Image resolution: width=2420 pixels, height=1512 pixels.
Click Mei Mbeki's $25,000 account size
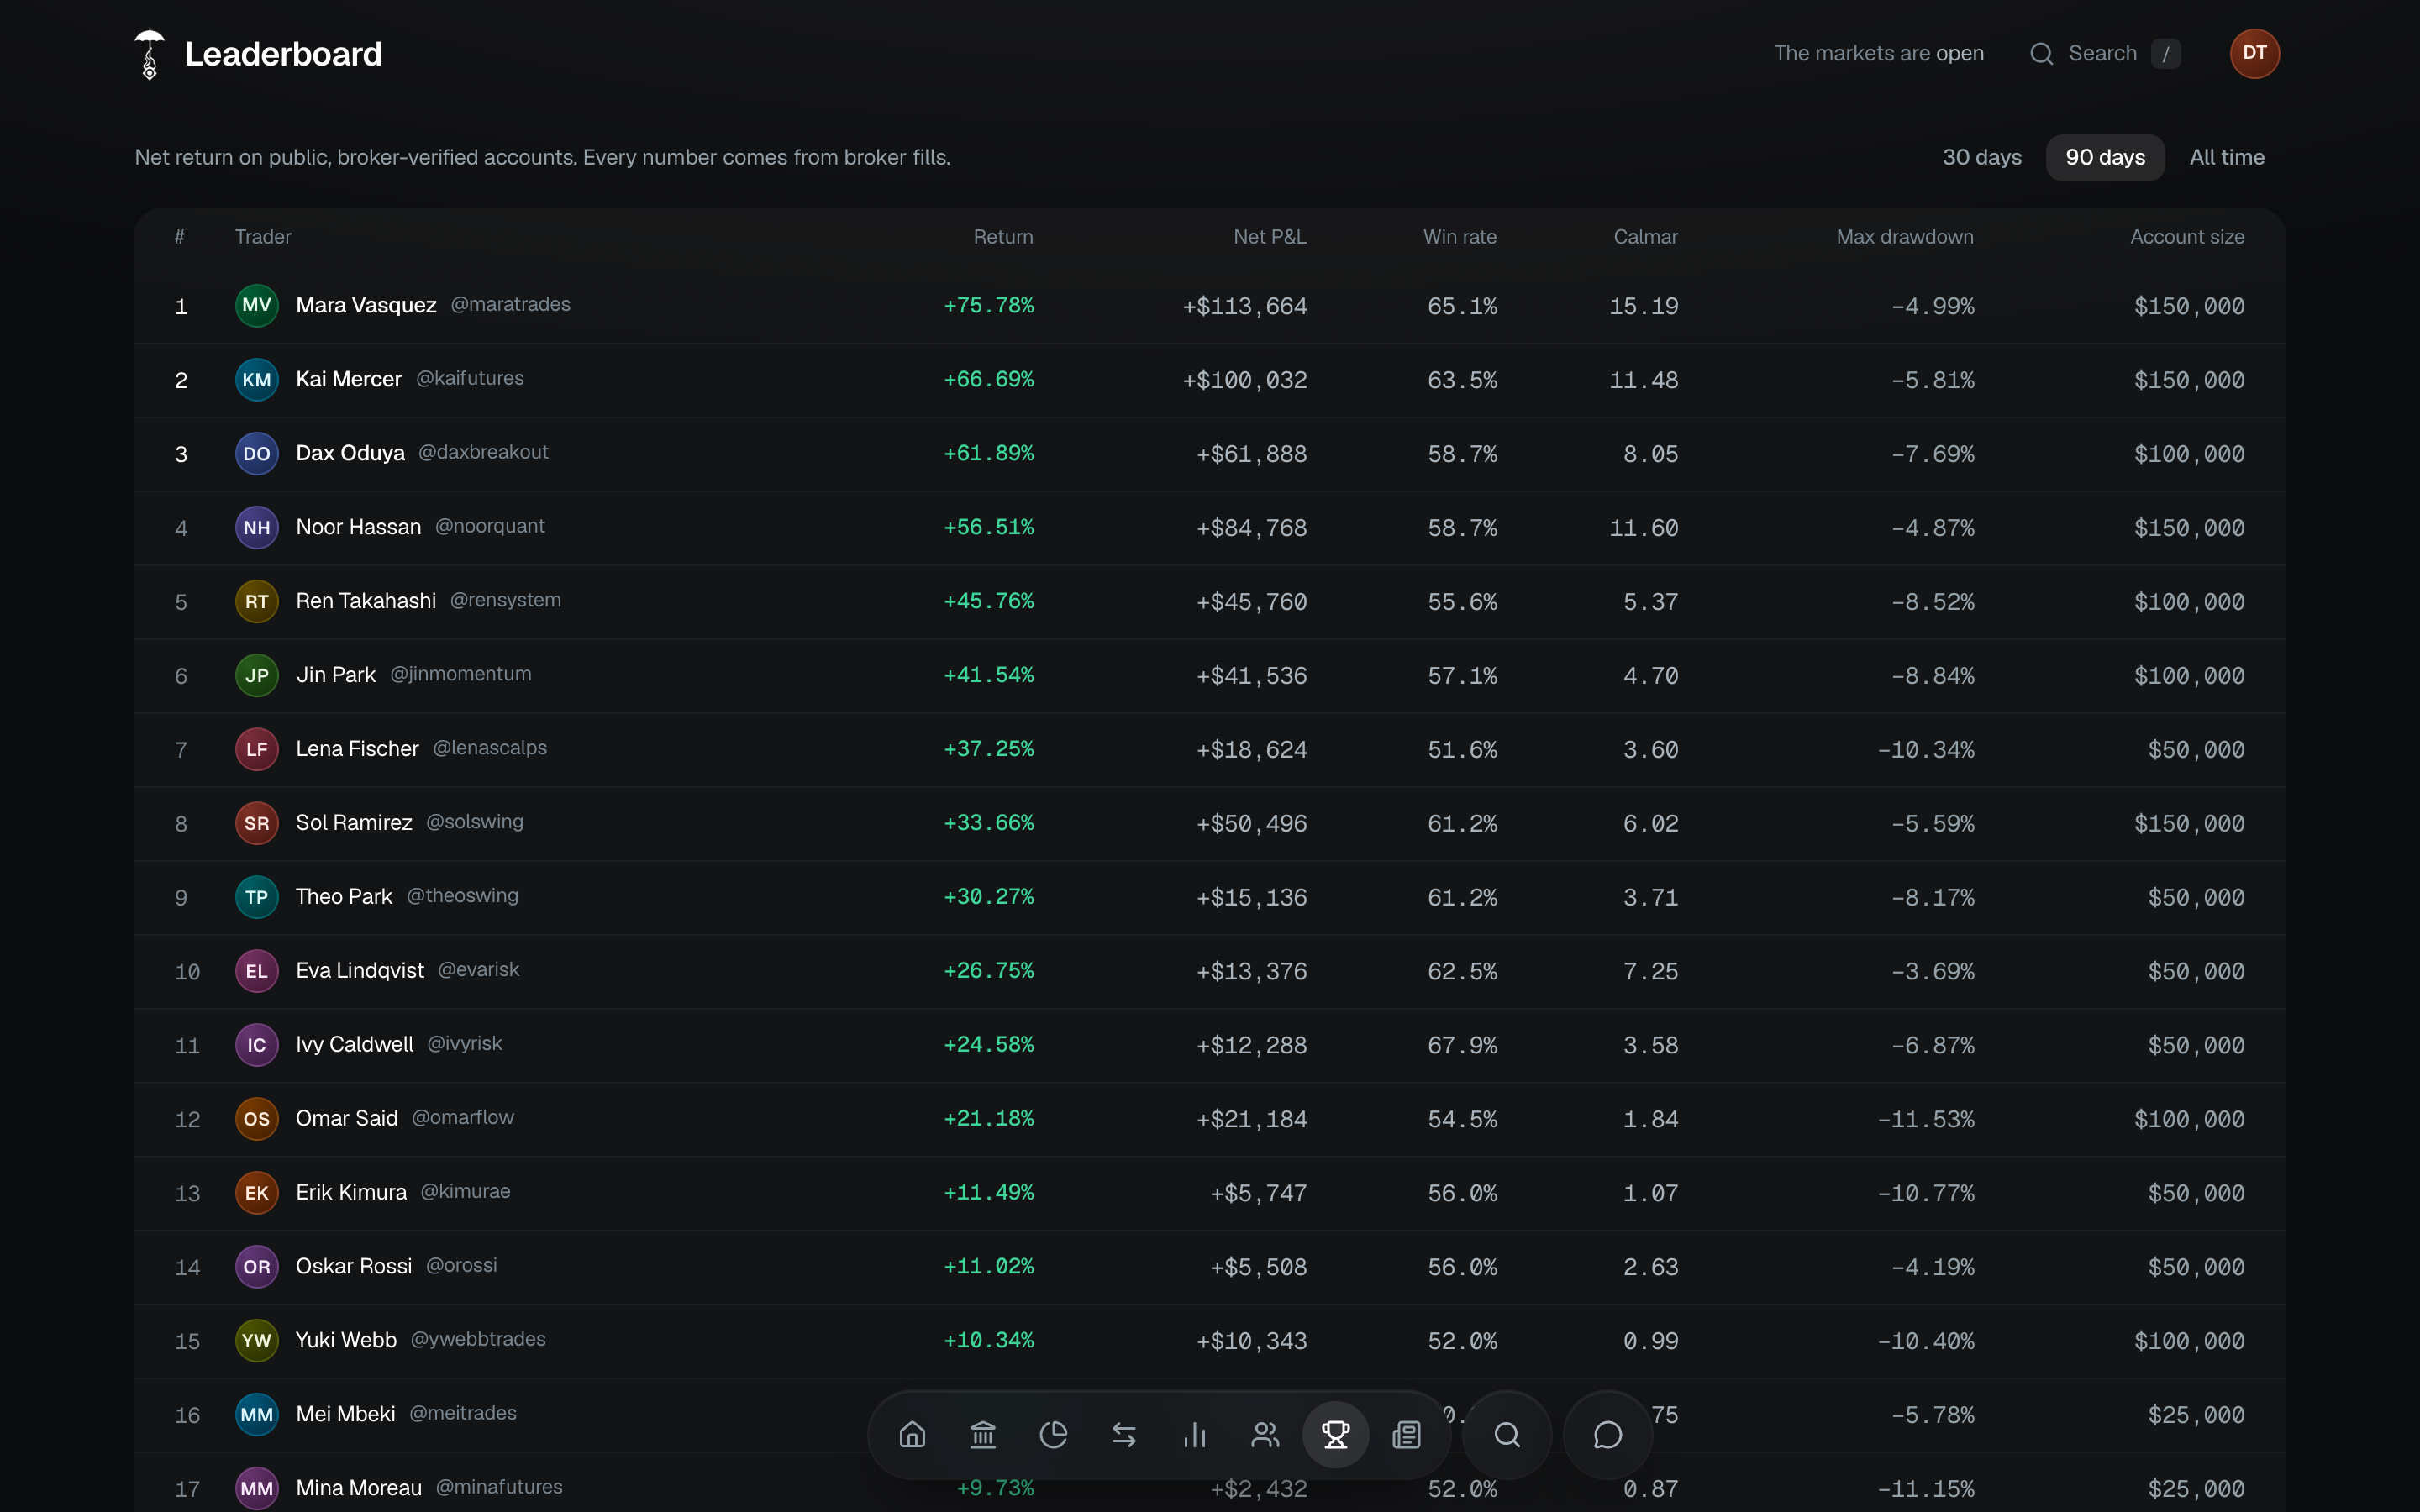point(2196,1415)
